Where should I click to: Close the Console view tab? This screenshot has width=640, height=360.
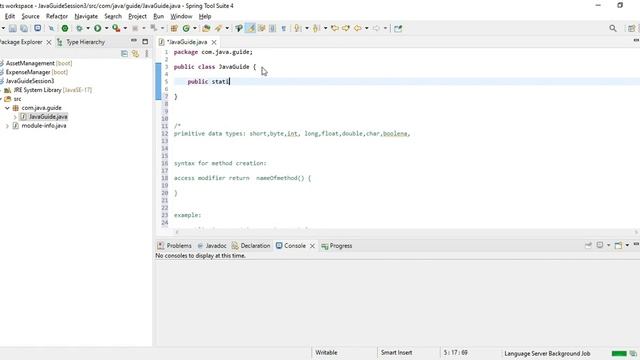tap(312, 246)
